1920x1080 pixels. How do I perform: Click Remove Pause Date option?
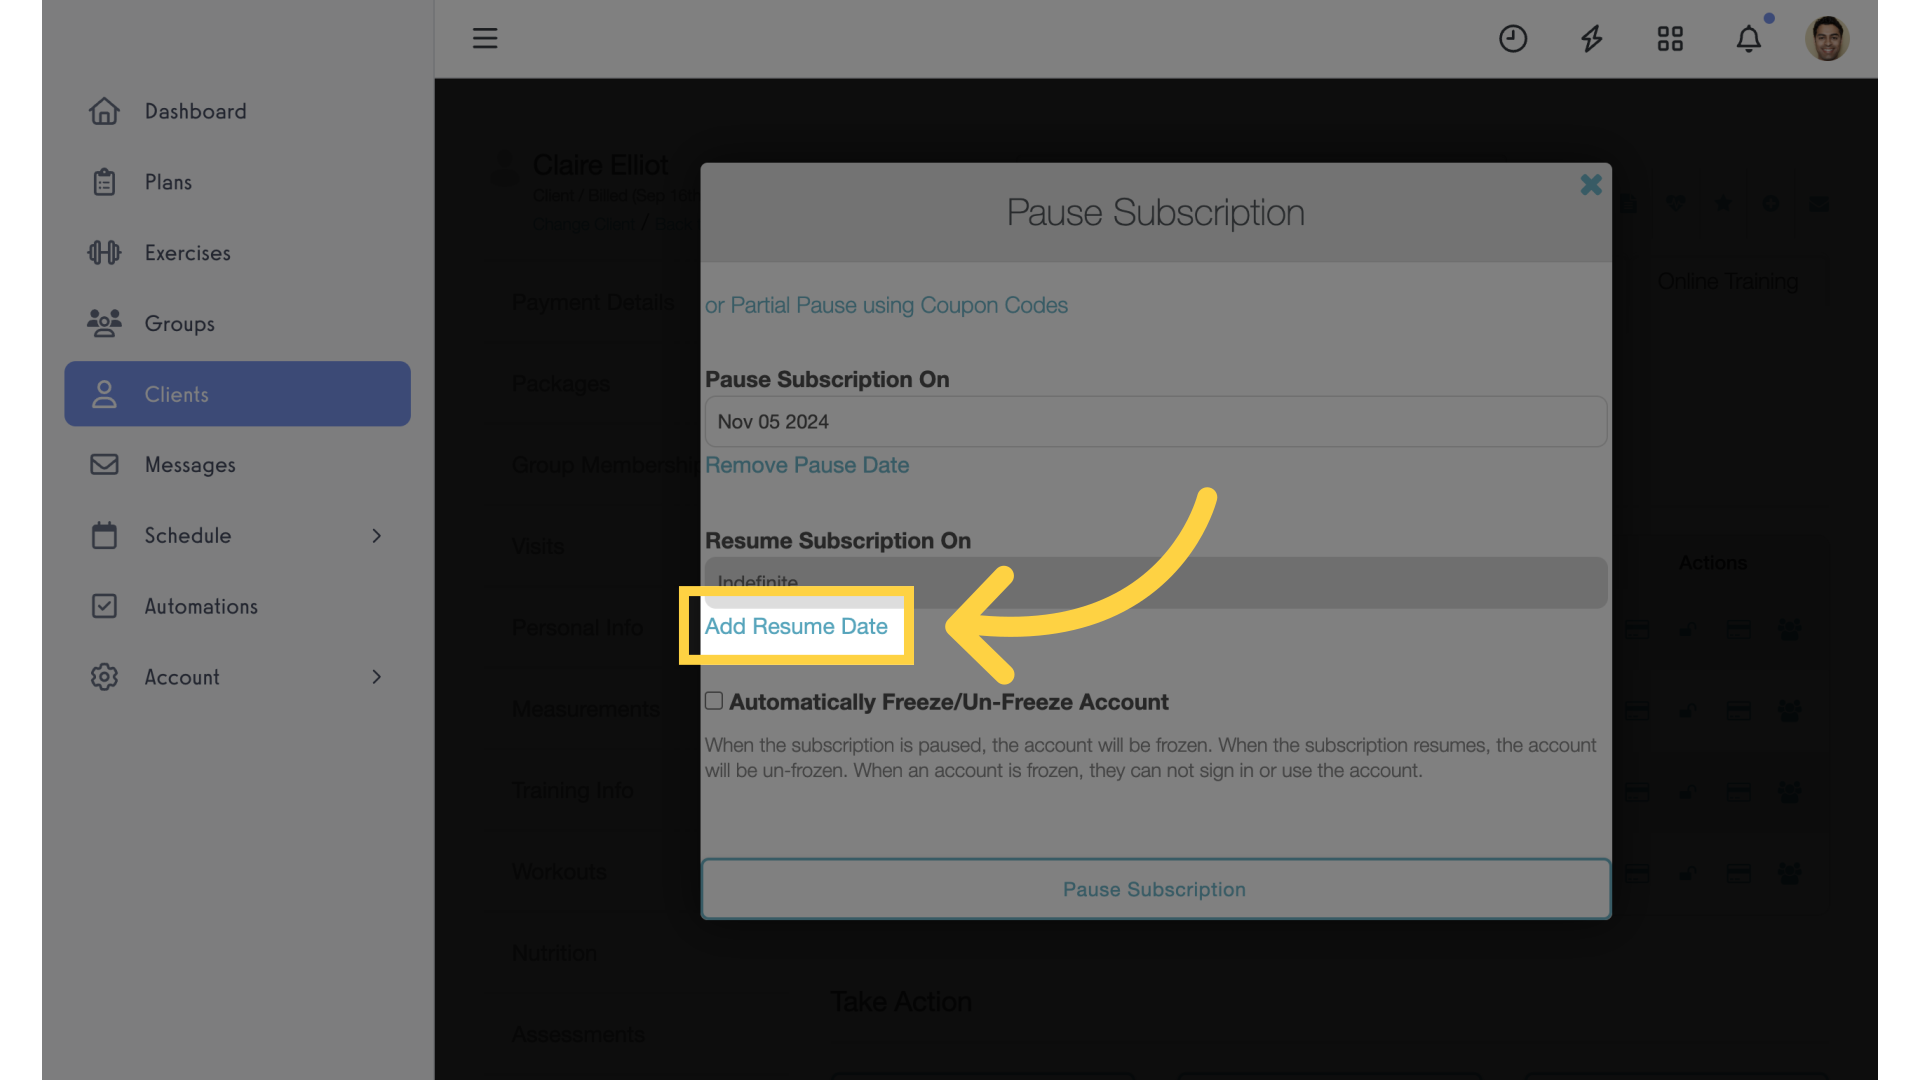point(807,464)
